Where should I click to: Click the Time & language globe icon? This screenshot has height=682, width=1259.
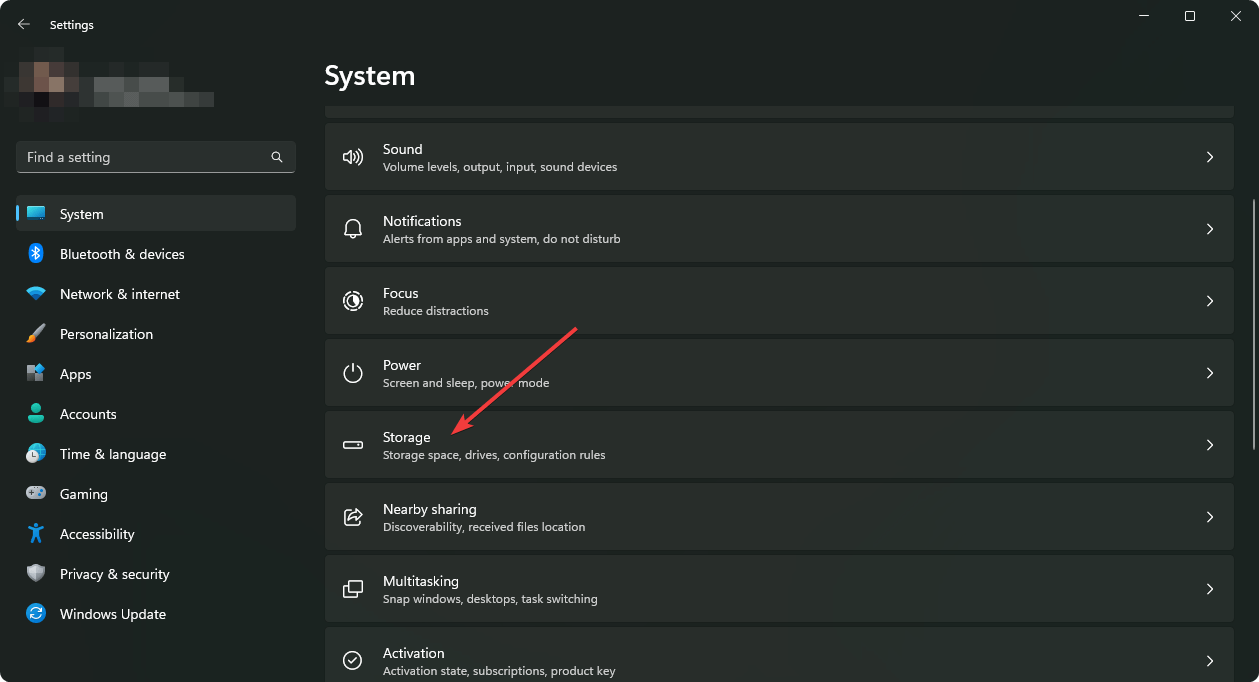click(36, 454)
